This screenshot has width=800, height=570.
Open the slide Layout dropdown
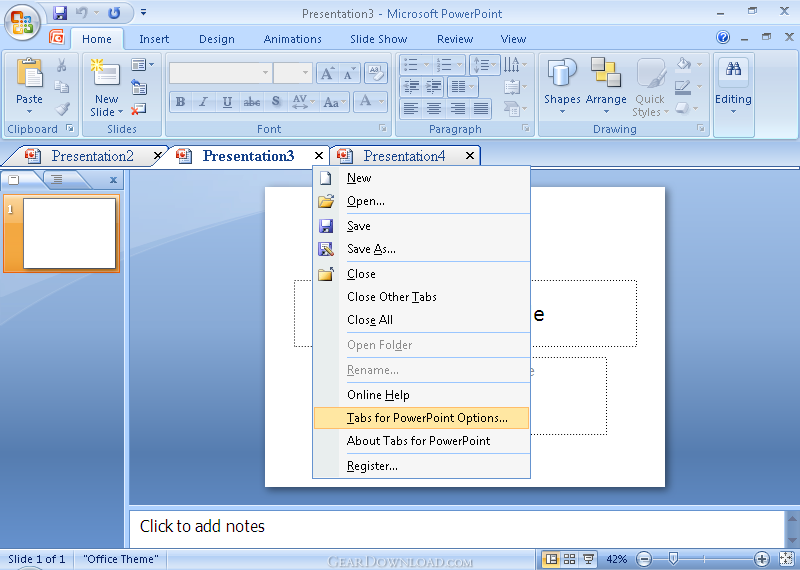pos(142,64)
